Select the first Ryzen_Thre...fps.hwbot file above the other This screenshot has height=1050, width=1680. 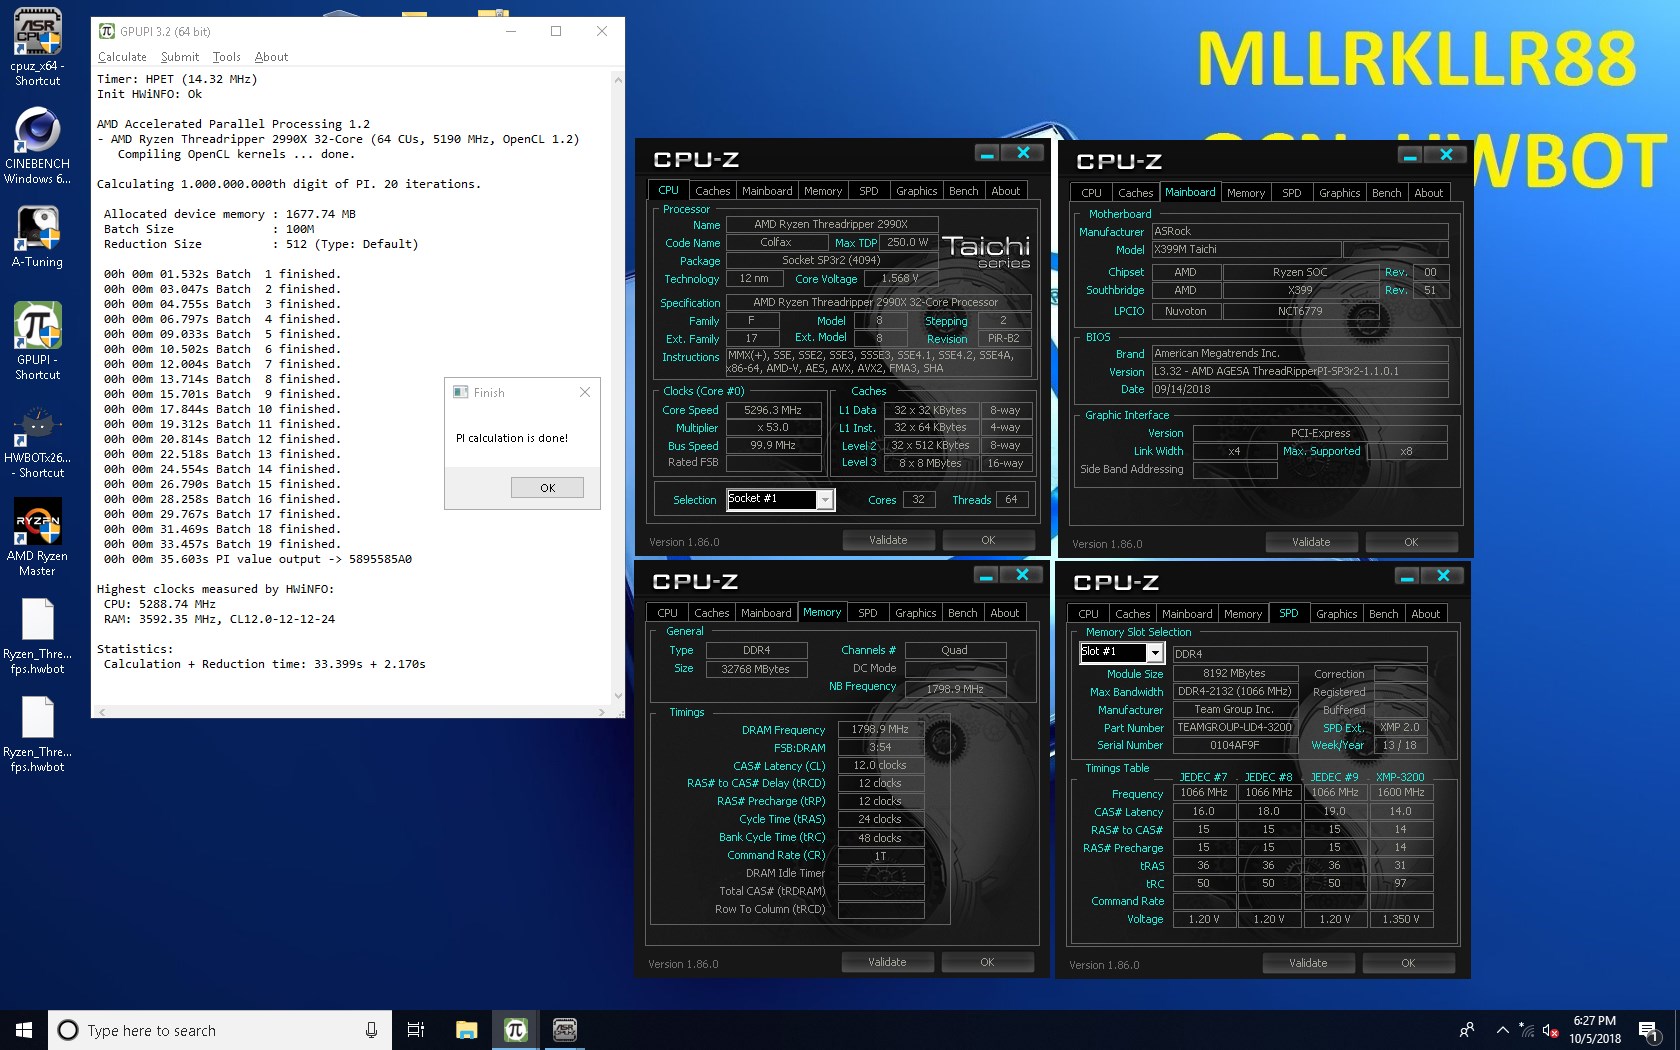(x=37, y=636)
